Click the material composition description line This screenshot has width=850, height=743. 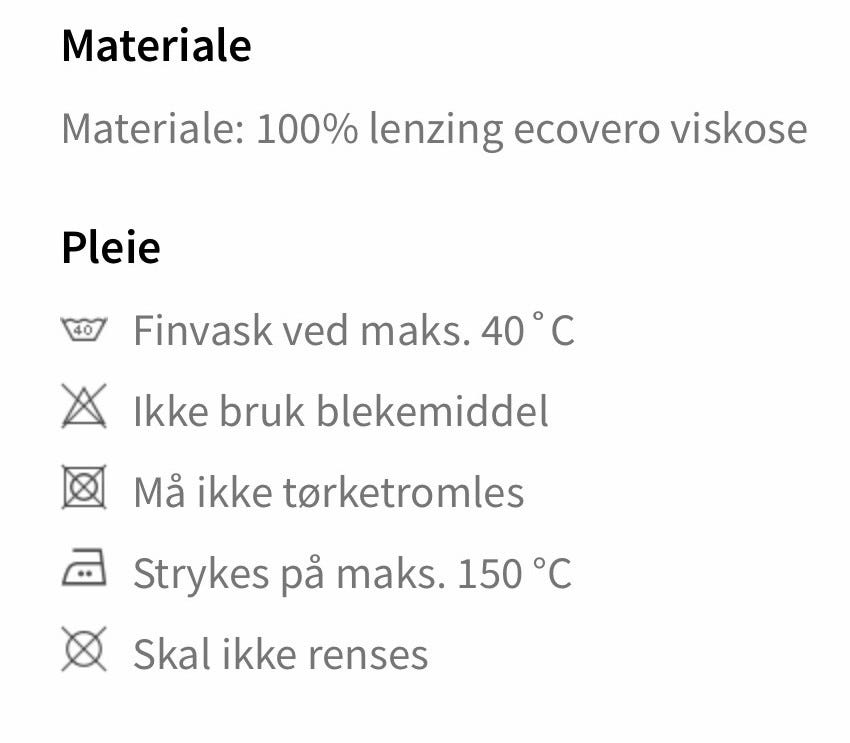pyautogui.click(x=433, y=129)
